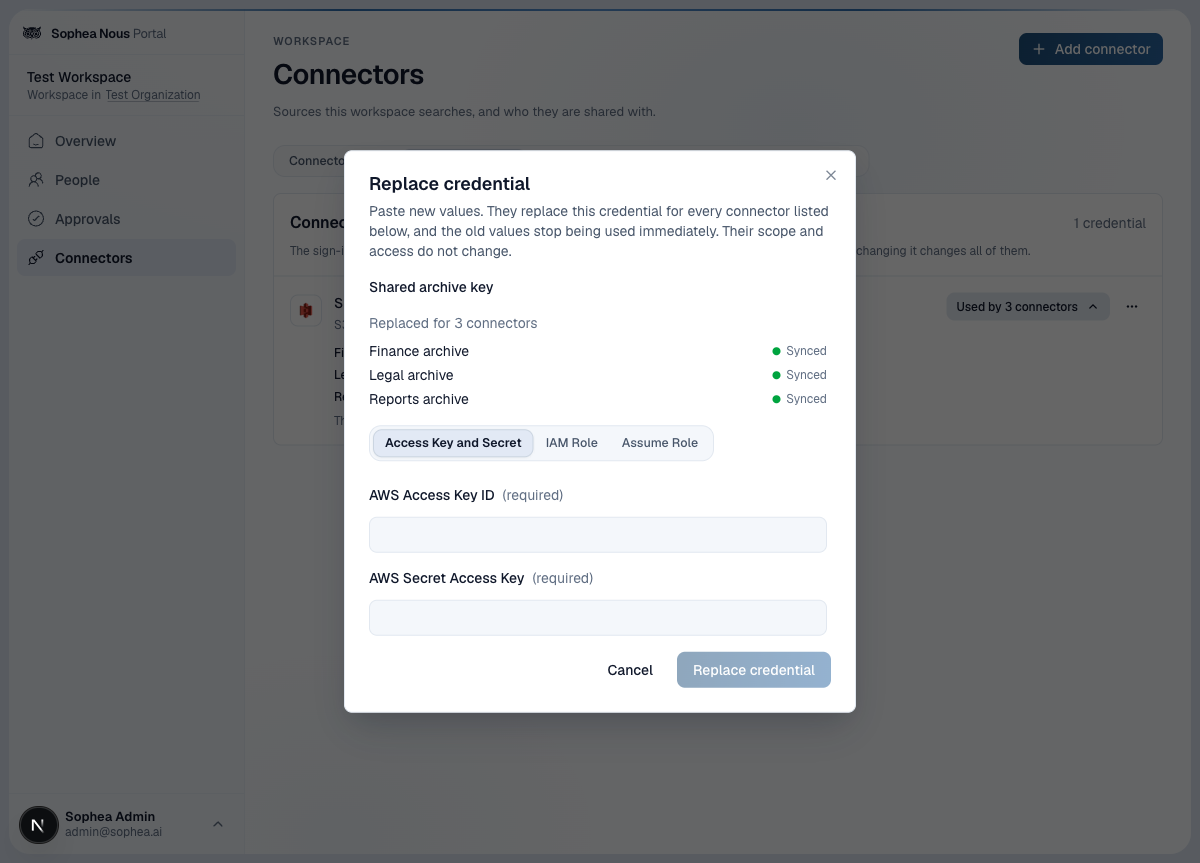
Task: Click the Replaced for 3 connectors text
Action: pos(453,323)
